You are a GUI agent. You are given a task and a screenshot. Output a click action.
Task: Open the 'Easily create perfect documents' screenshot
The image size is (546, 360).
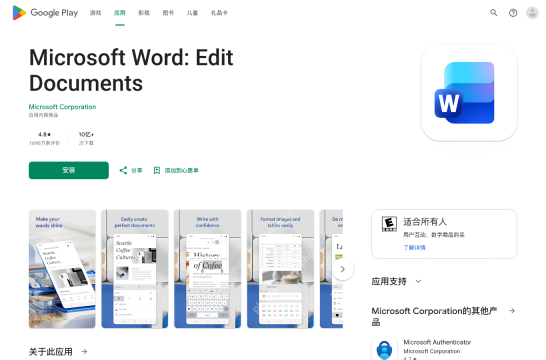[x=135, y=269]
